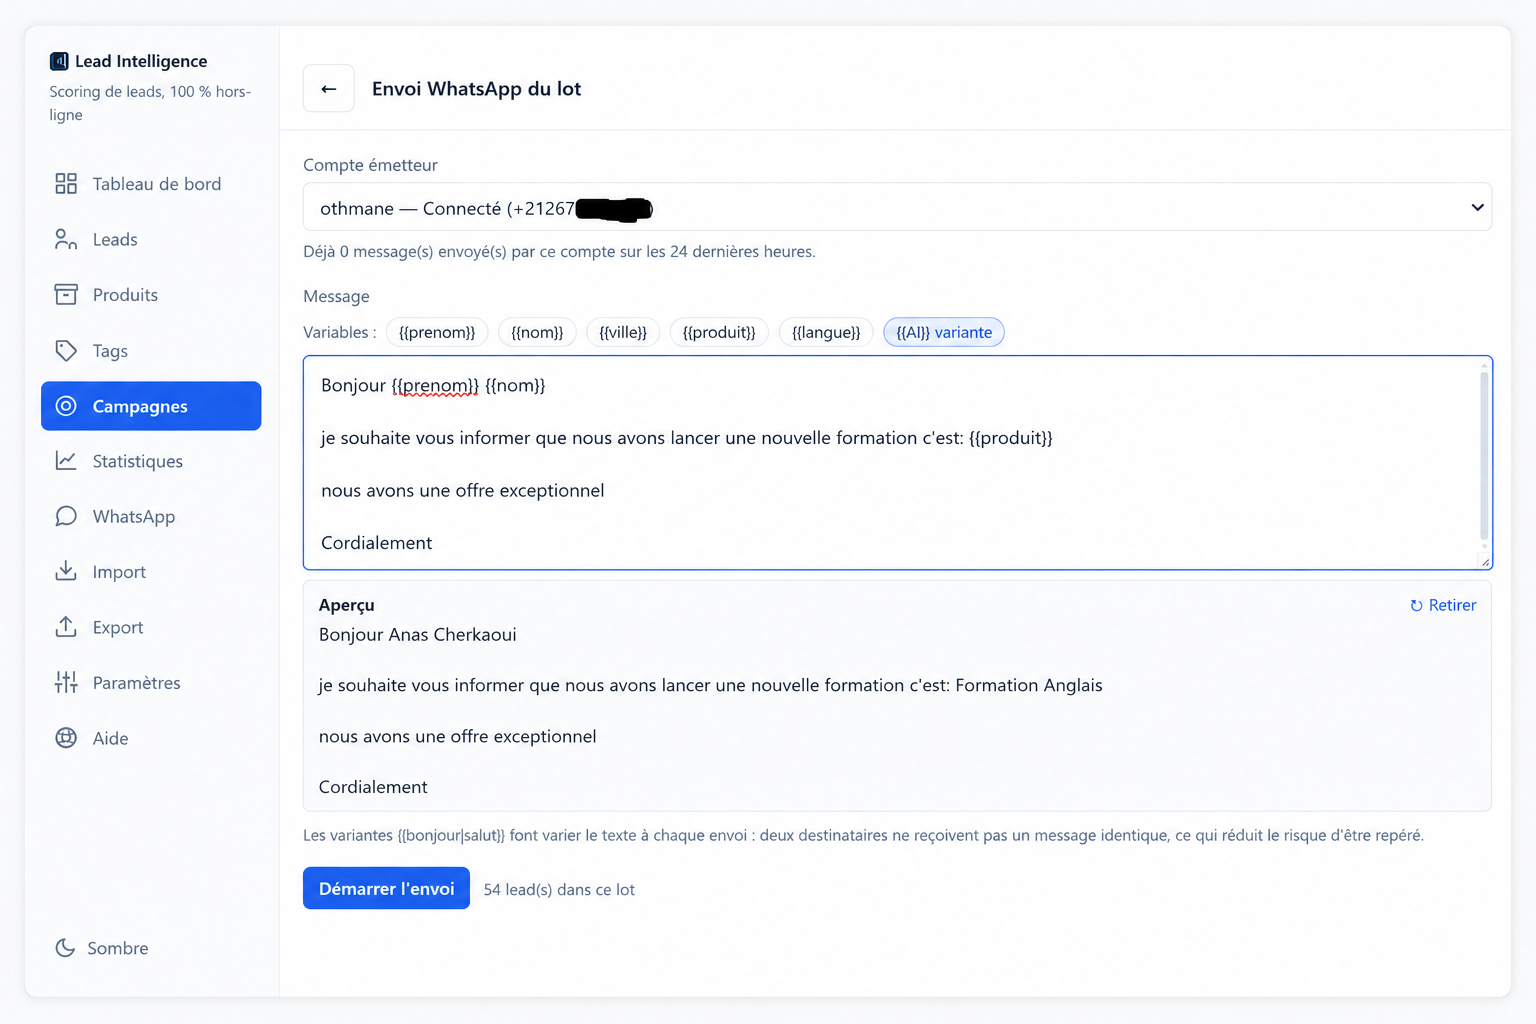
Task: Open the Campagnes menu item
Action: (x=151, y=406)
